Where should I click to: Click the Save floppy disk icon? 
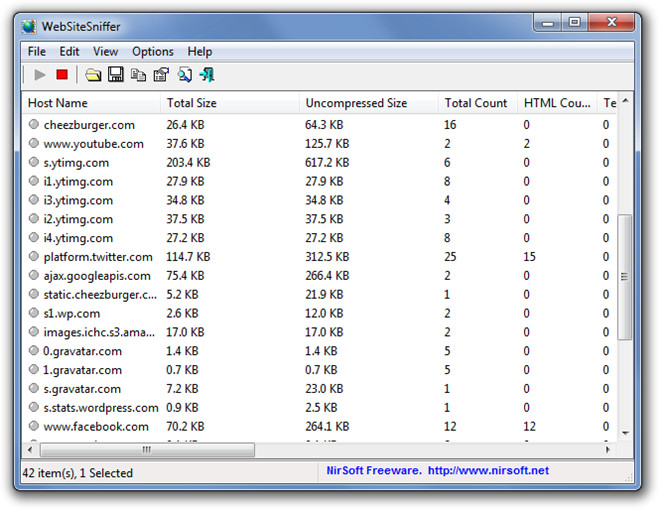pyautogui.click(x=116, y=74)
